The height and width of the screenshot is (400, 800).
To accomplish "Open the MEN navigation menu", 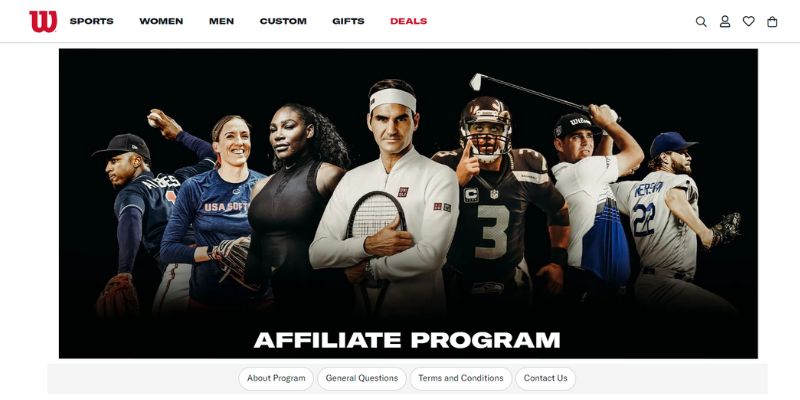I will click(221, 21).
